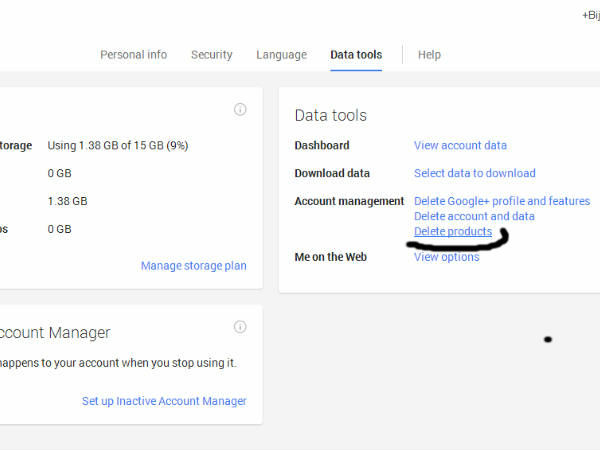Click the storage usage text showing 9%
The image size is (600, 450).
(118, 145)
